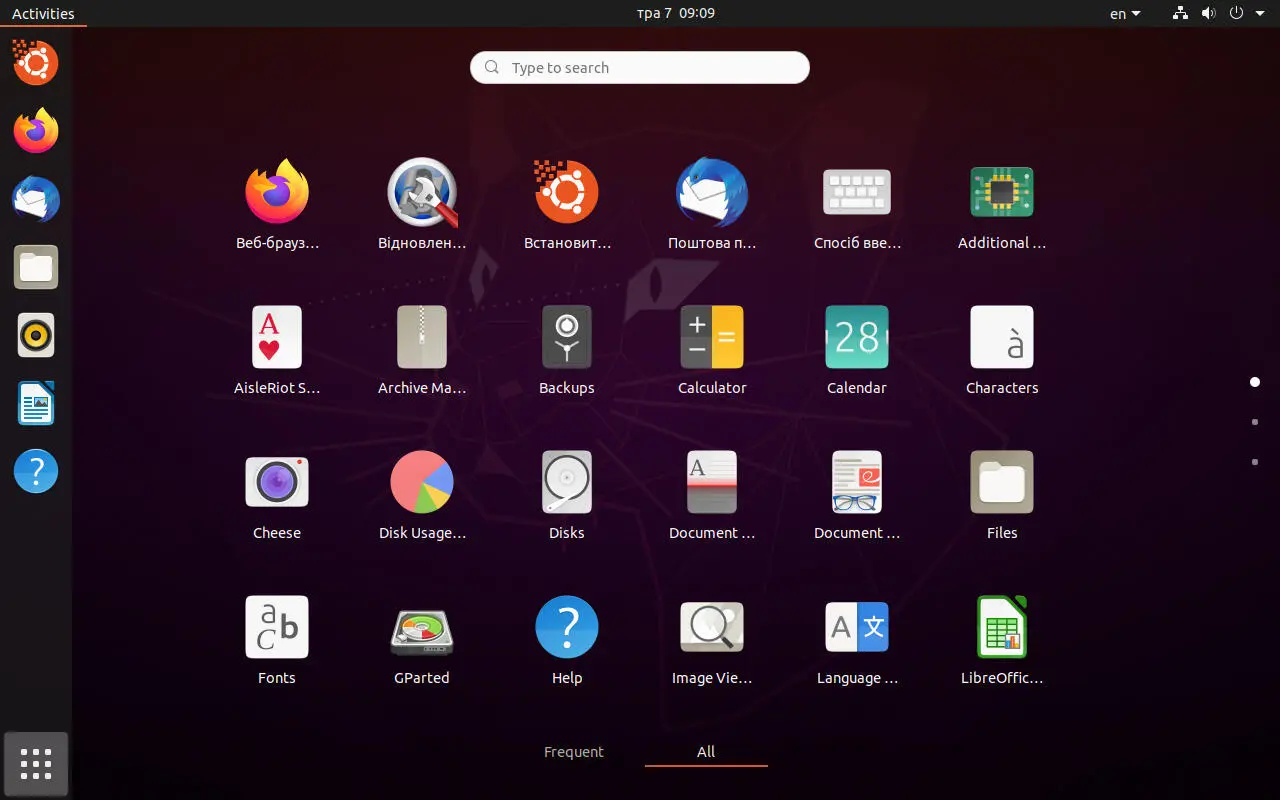Launch Rhythmbox from the dock
Viewport: 1280px width, 800px height.
36,334
